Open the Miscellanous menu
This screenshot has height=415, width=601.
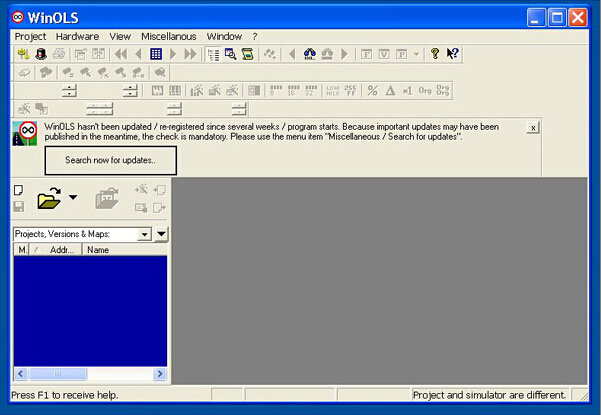pos(169,36)
